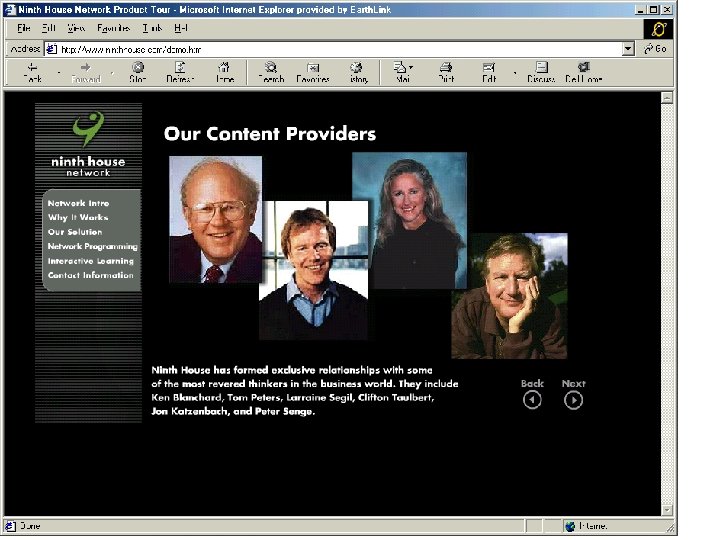Click the status bar page icon beside Done

click(10, 526)
